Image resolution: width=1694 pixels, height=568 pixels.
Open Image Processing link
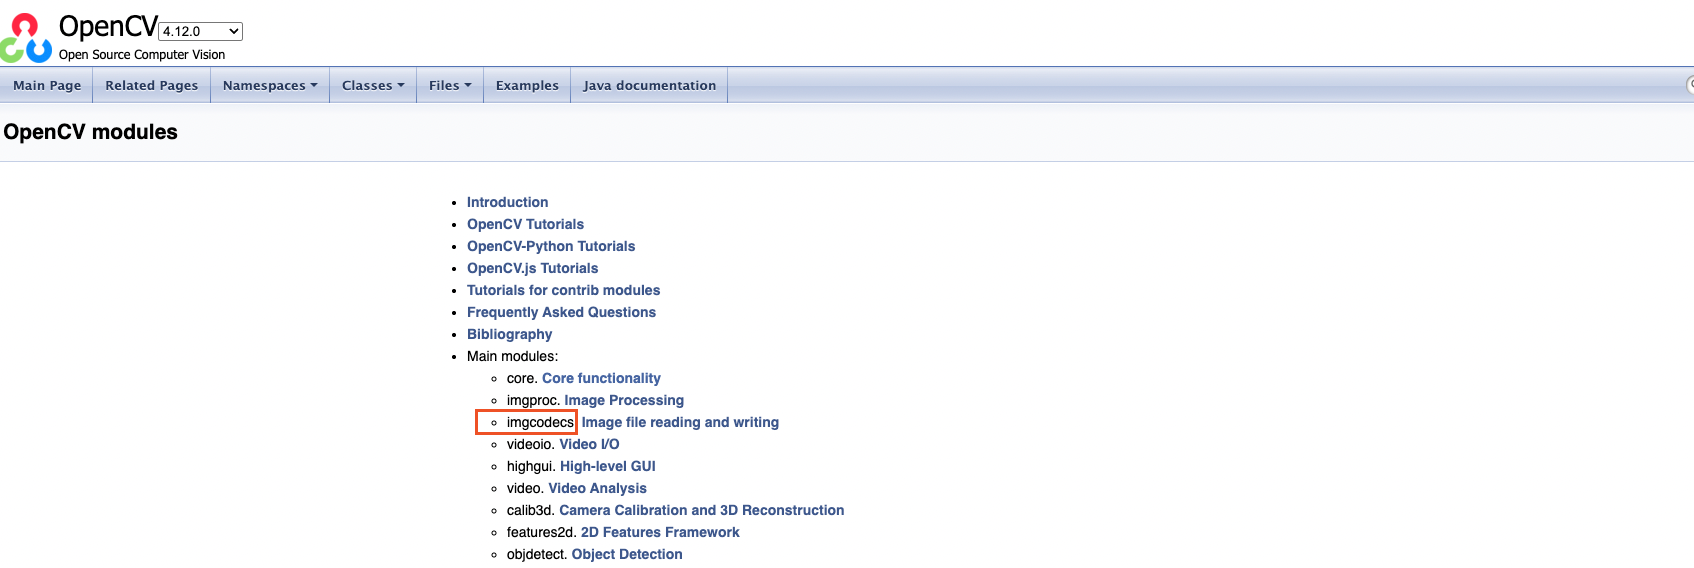(624, 400)
